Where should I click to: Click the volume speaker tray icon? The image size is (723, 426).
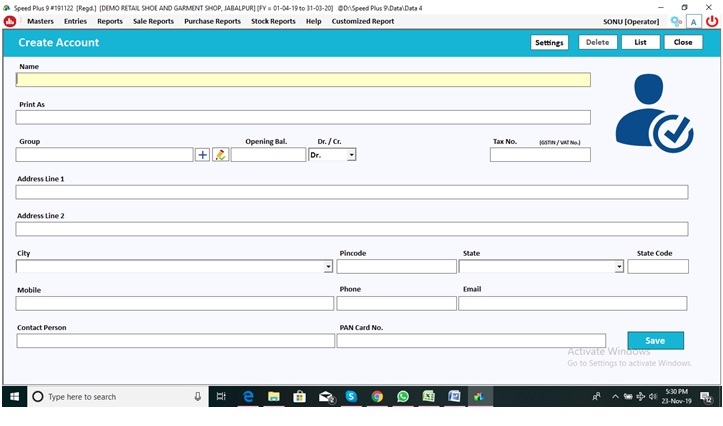click(652, 396)
